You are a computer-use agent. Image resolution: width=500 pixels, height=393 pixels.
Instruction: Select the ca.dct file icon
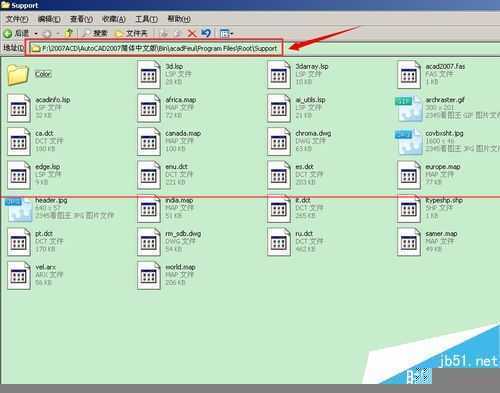[19, 142]
